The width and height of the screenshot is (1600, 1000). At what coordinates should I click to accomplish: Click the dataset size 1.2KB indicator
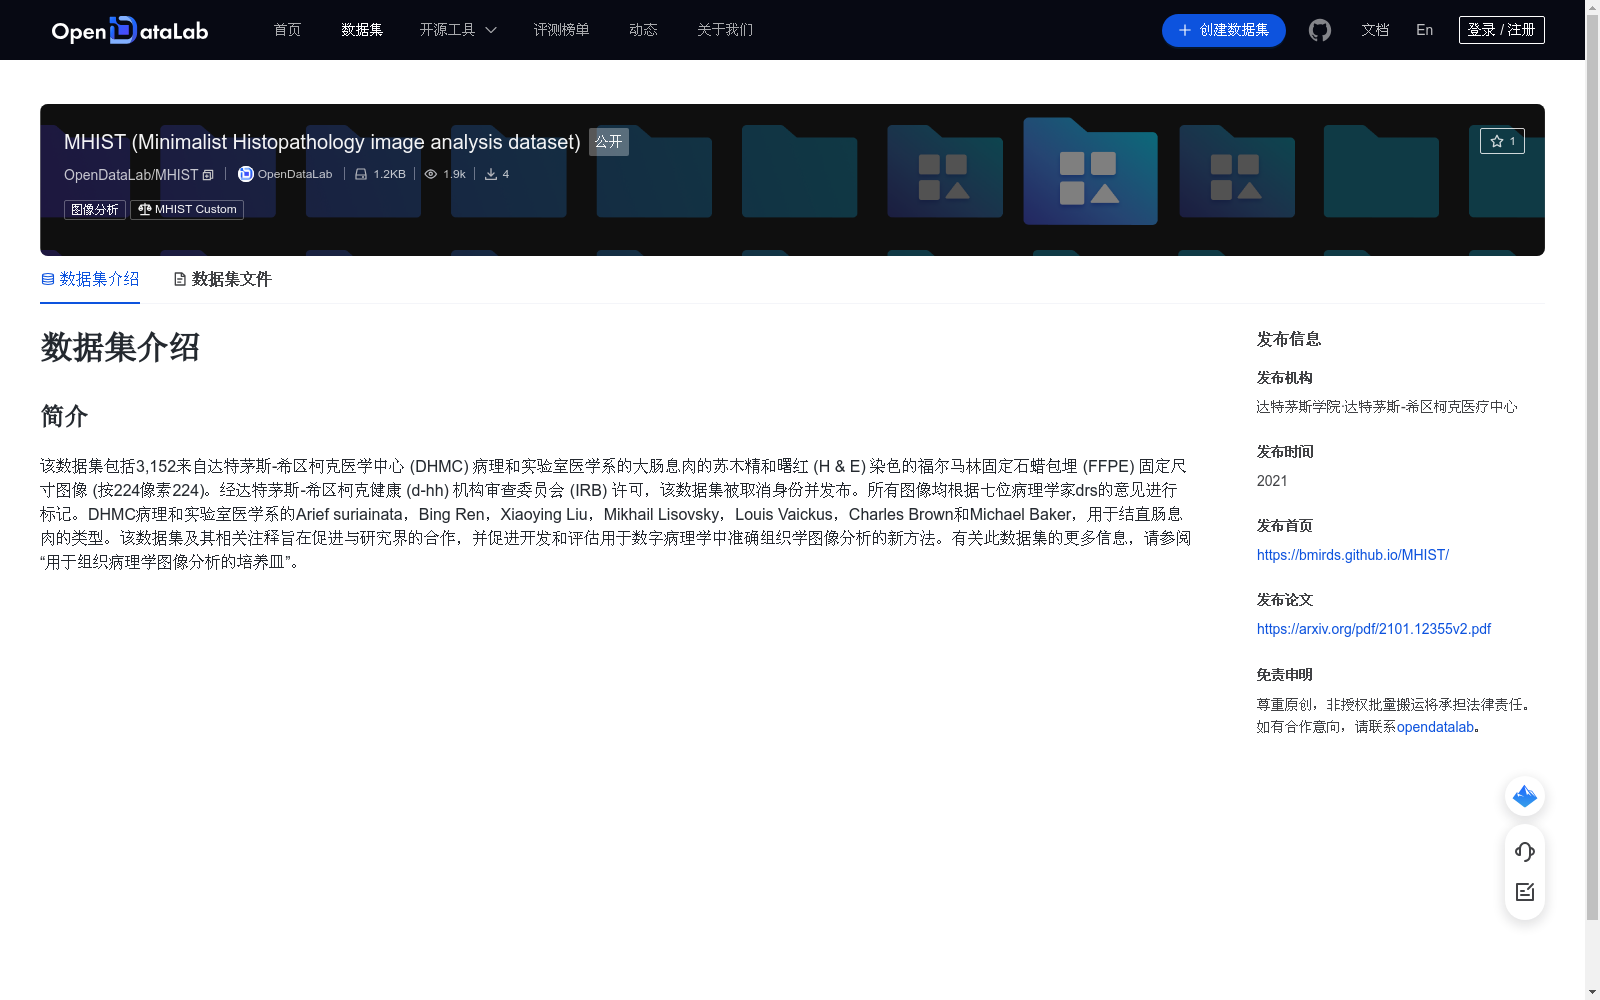(x=380, y=174)
